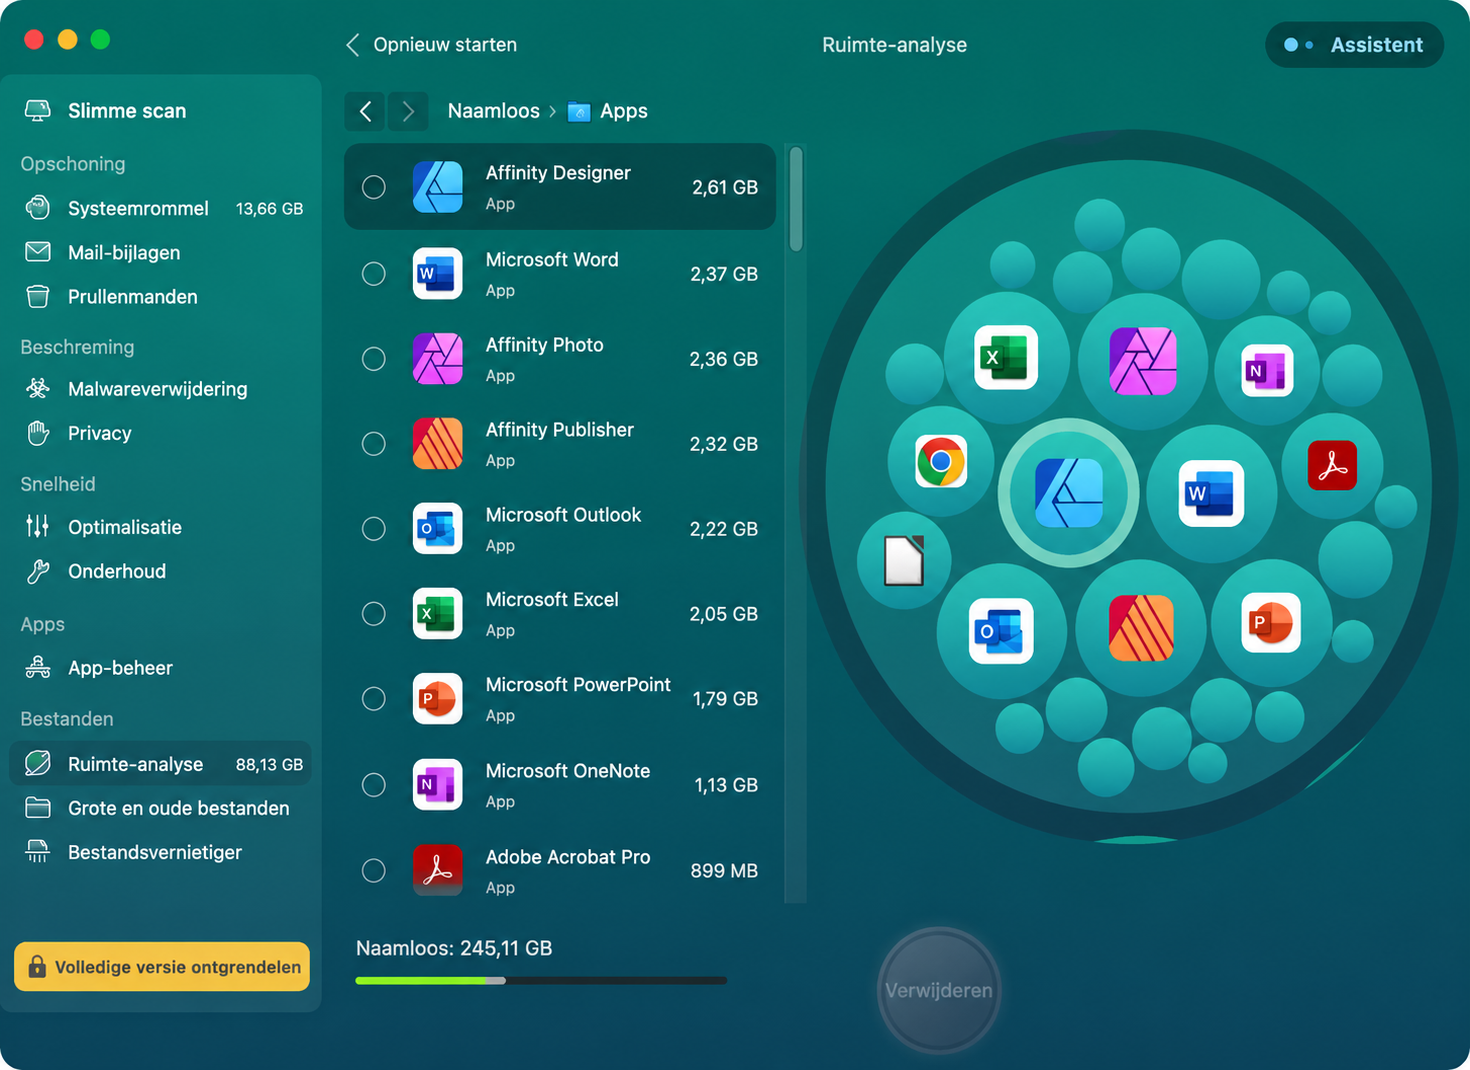Image resolution: width=1470 pixels, height=1070 pixels.
Task: Click the Affinity Photo bubble in chart
Action: tap(1143, 361)
